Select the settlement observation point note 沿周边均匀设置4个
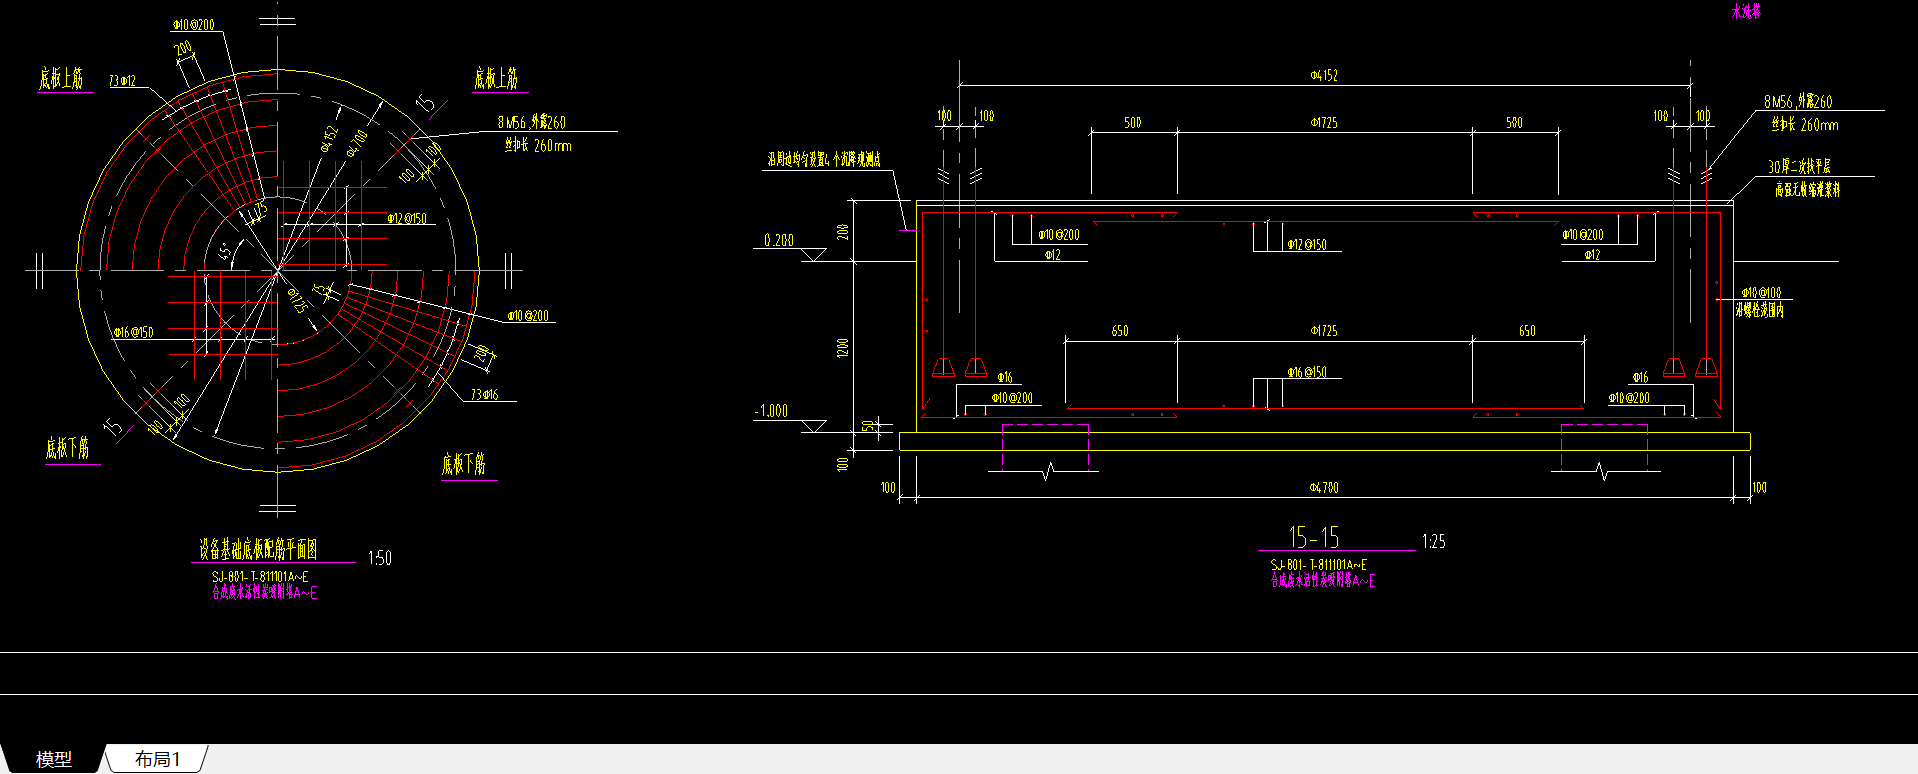Viewport: 1918px width, 774px height. click(824, 159)
